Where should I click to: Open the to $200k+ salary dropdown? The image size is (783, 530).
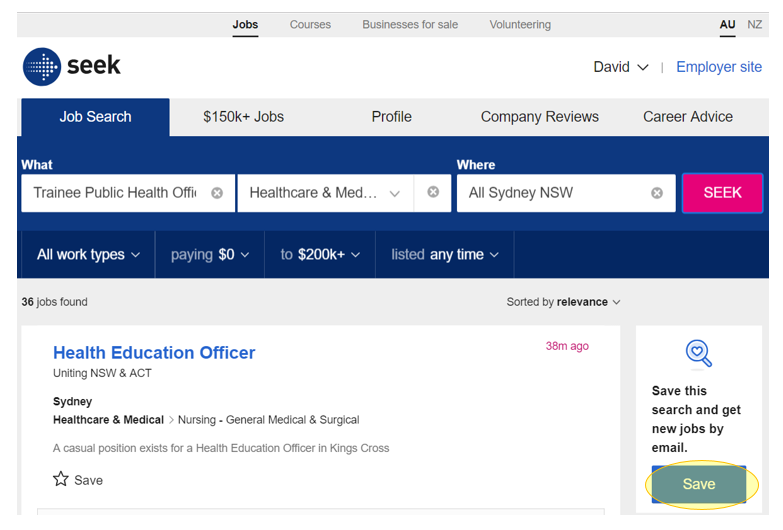[320, 254]
